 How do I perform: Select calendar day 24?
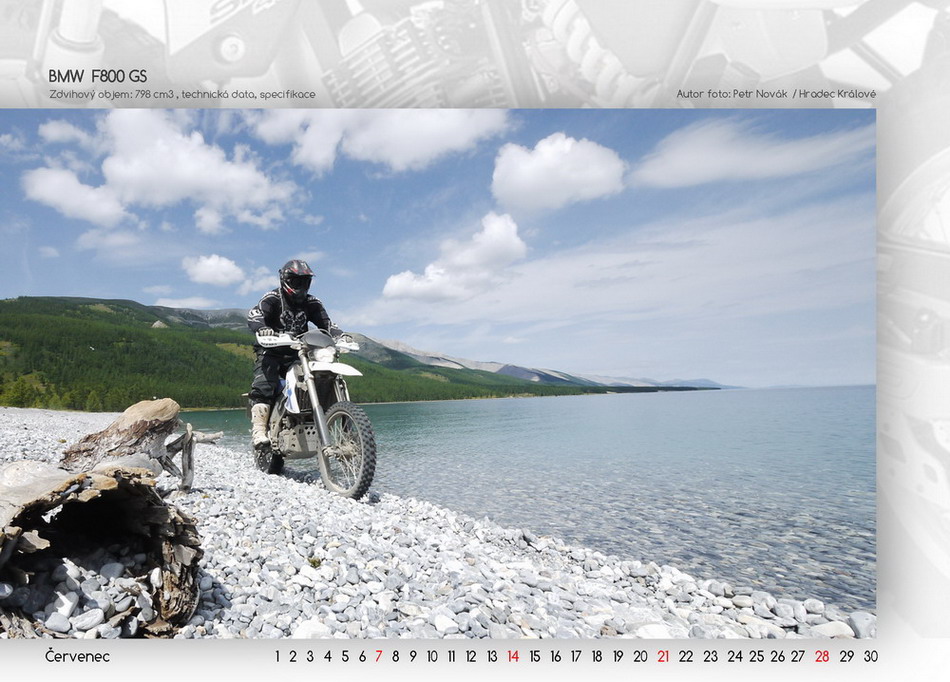pos(735,657)
